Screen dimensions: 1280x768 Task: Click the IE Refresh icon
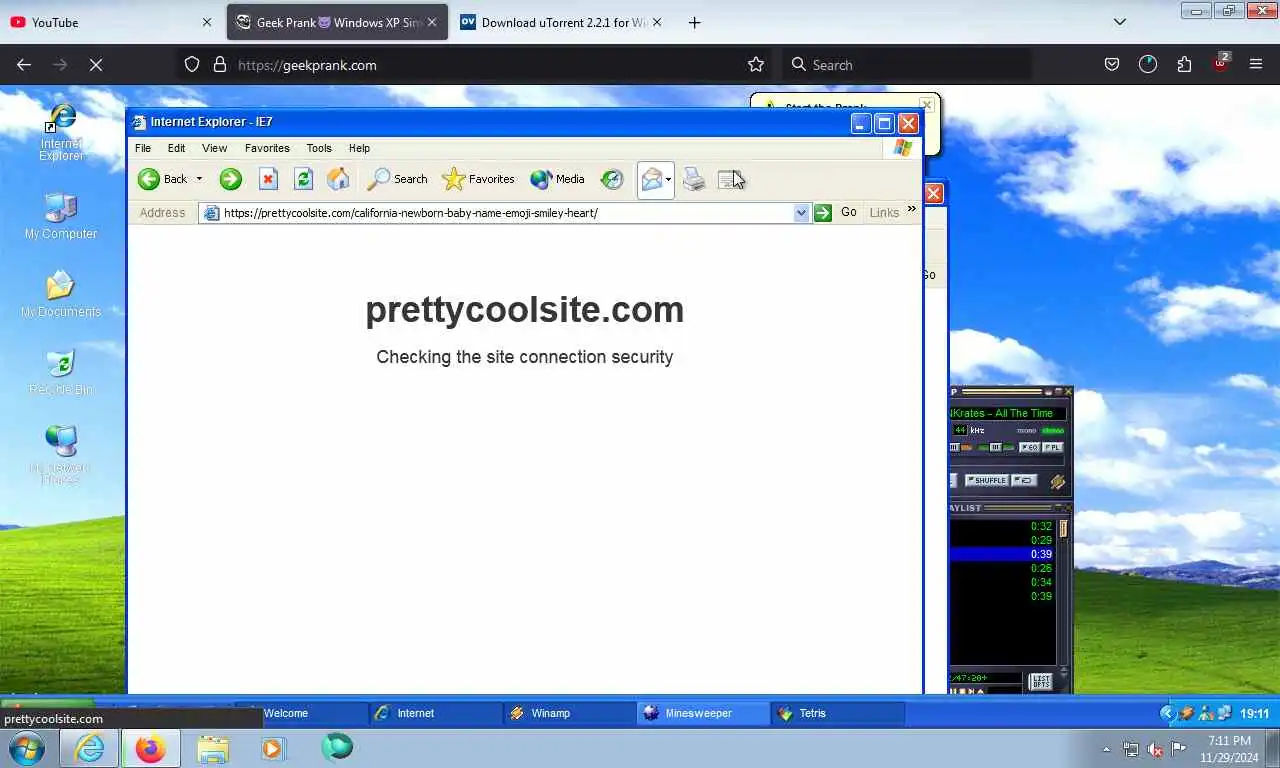tap(304, 179)
